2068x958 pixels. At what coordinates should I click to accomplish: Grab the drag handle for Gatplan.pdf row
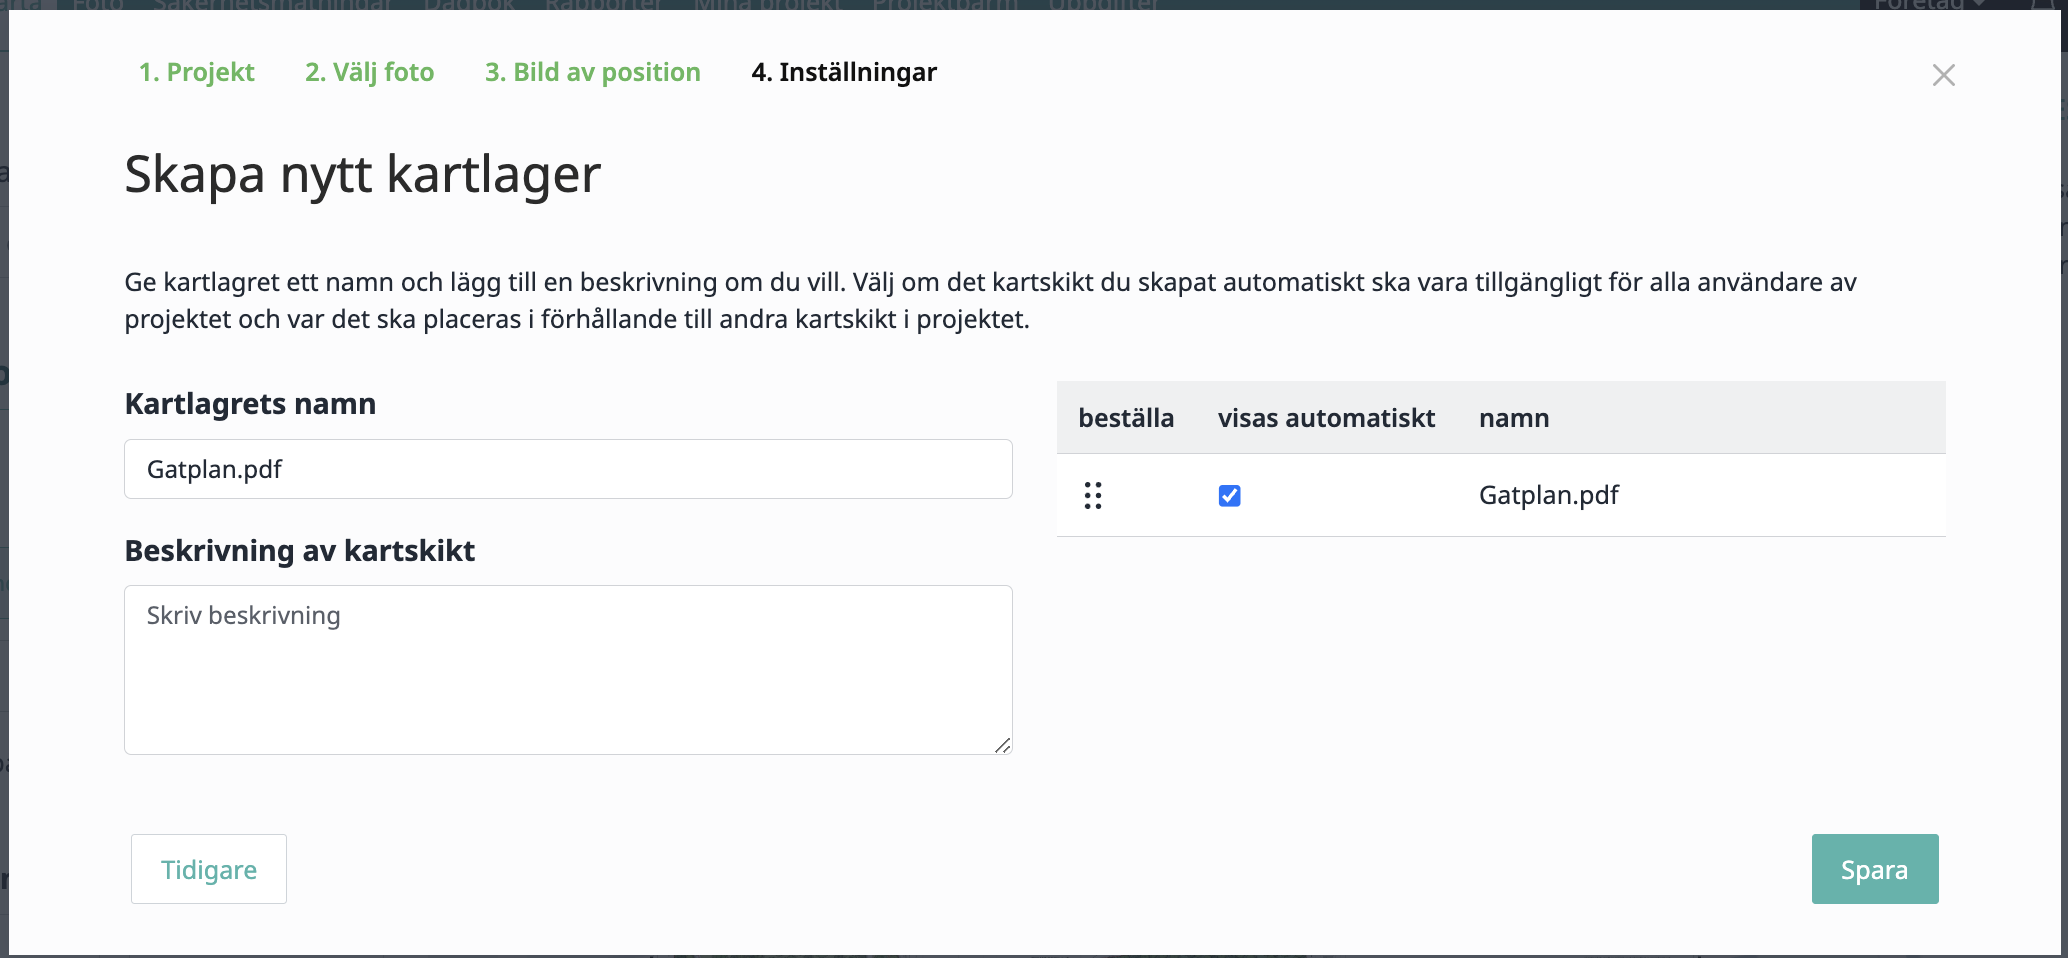[1092, 495]
